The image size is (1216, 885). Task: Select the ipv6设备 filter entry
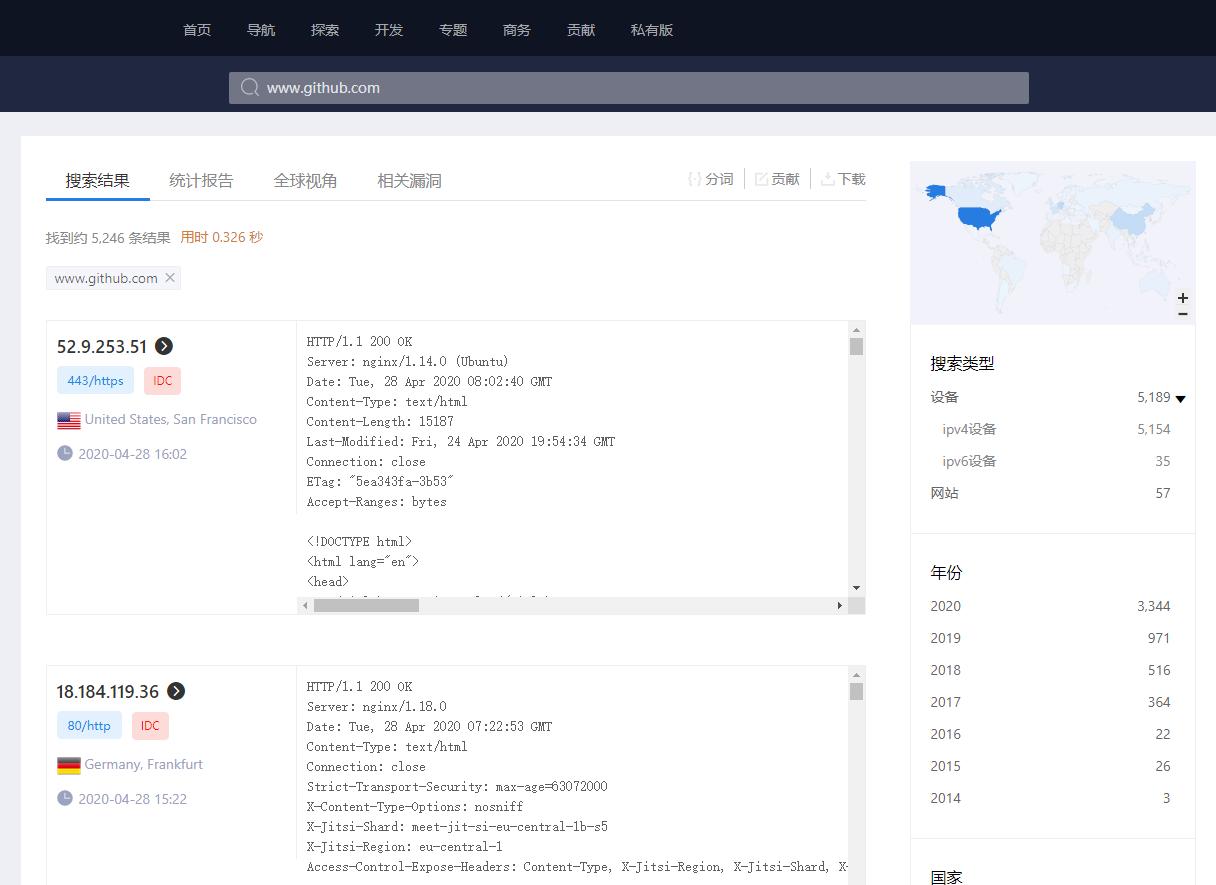(x=970, y=461)
